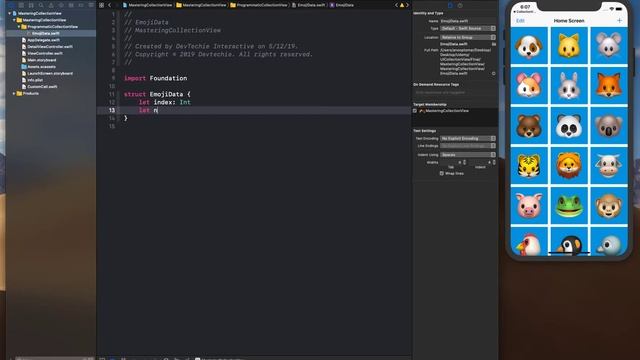Open the Find navigator magnifier icon
The width and height of the screenshot is (640, 360).
(41, 5)
